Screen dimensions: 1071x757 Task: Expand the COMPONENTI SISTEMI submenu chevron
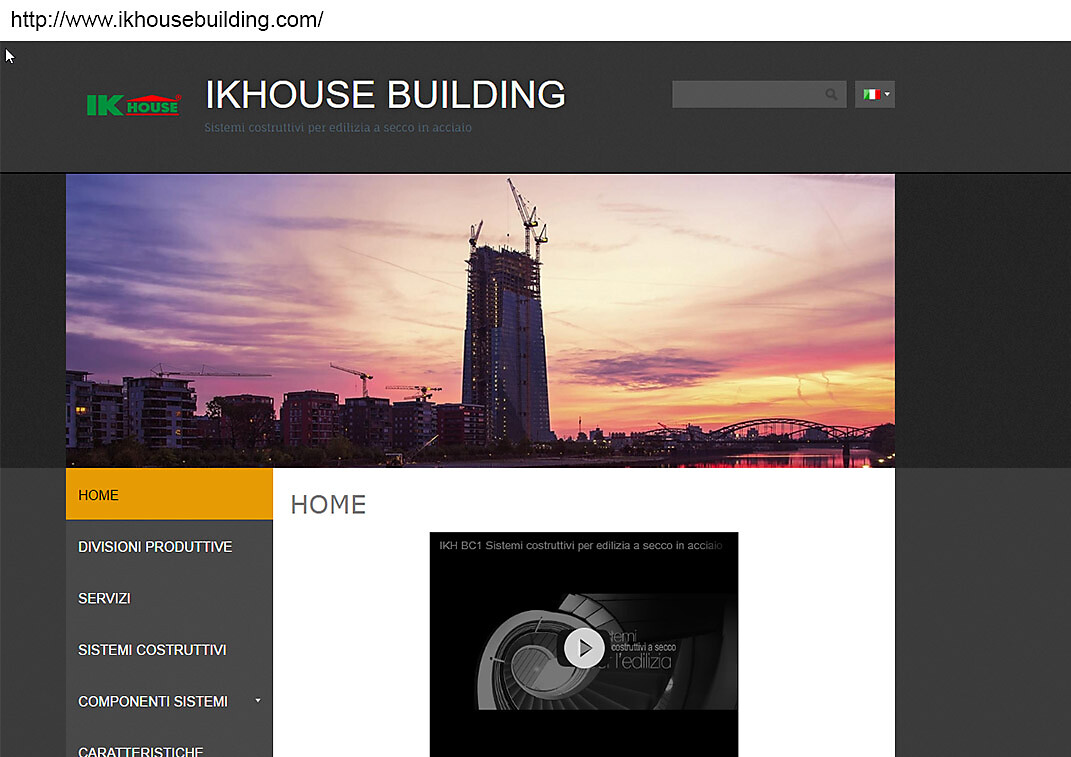[258, 701]
